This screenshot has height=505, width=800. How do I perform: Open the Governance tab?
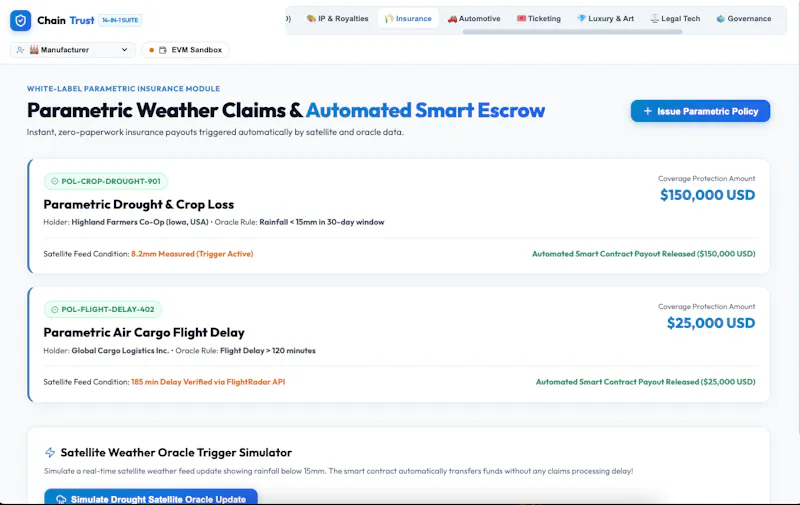(744, 18)
